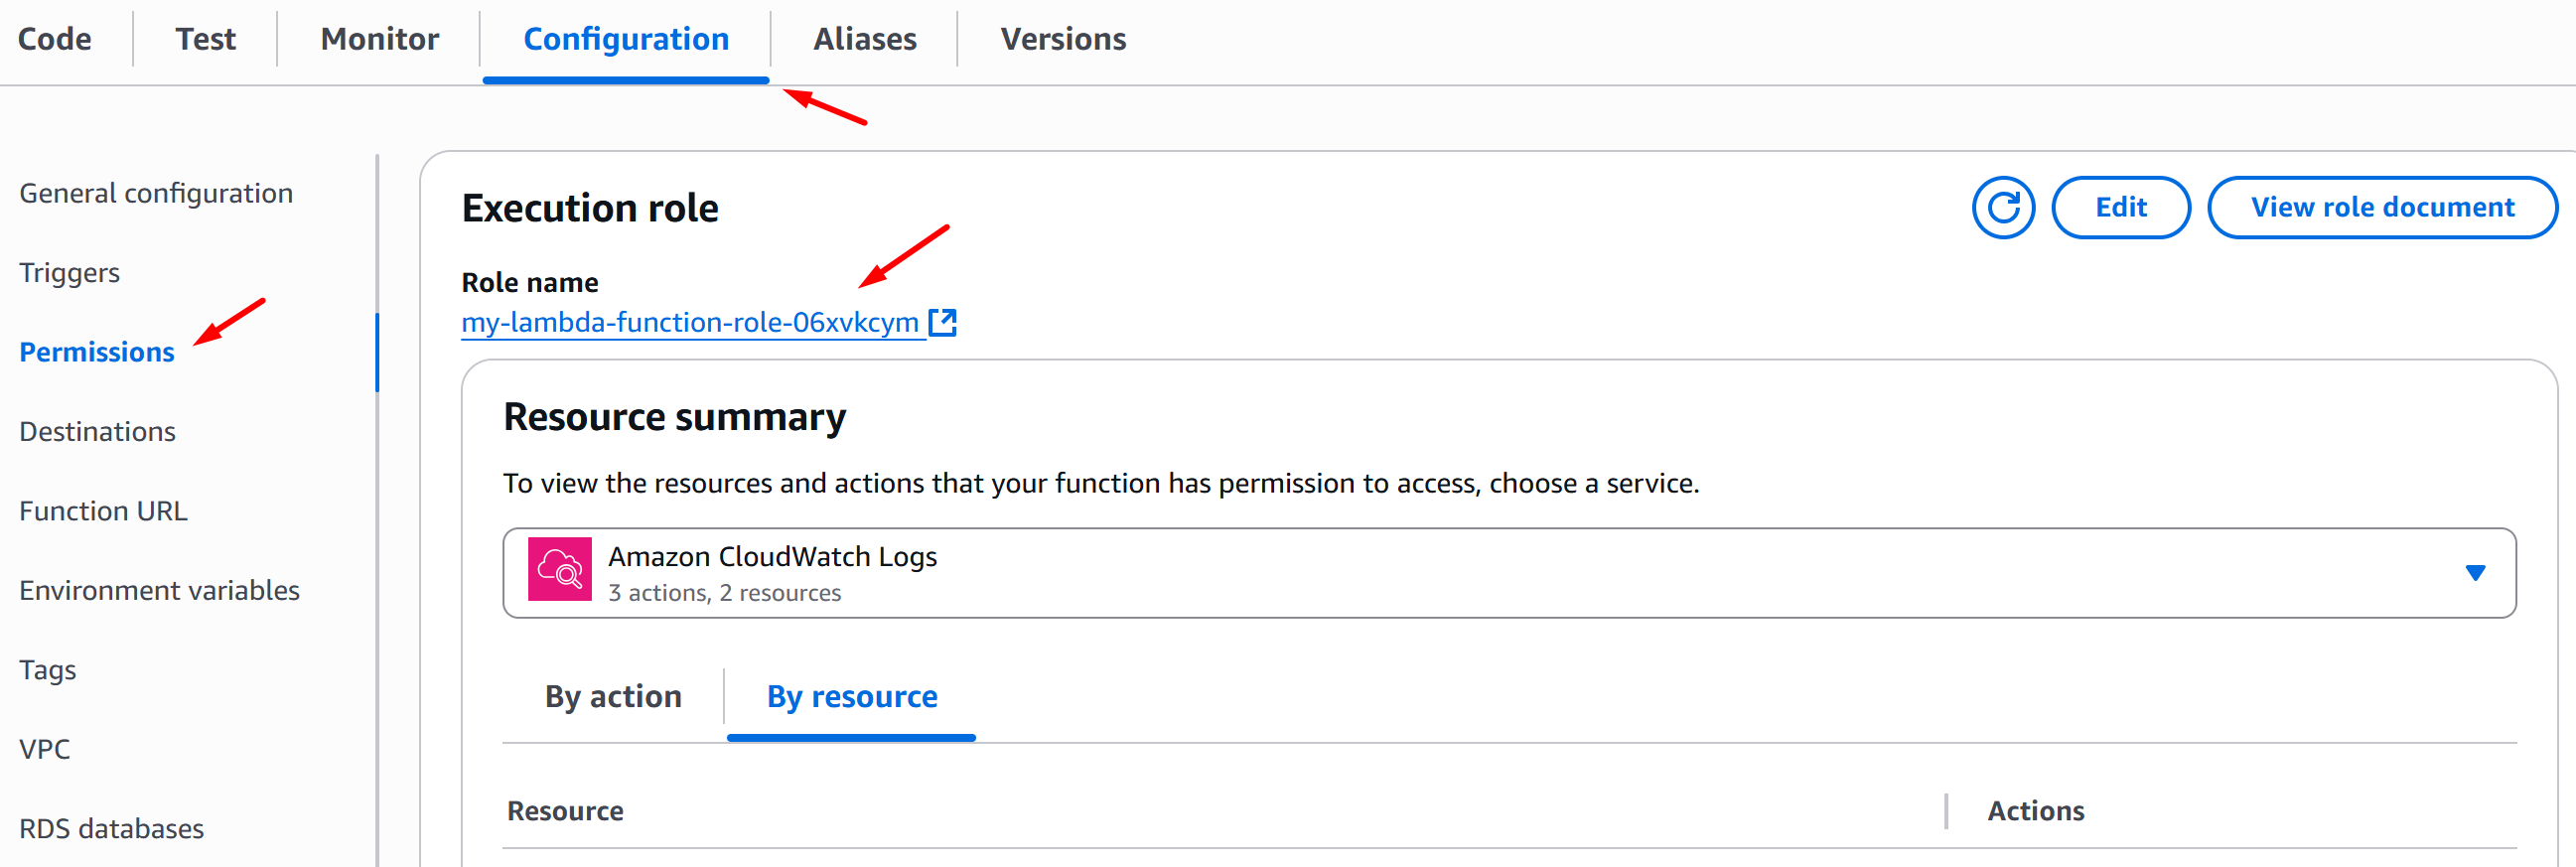Switch to the Code tab

55,39
